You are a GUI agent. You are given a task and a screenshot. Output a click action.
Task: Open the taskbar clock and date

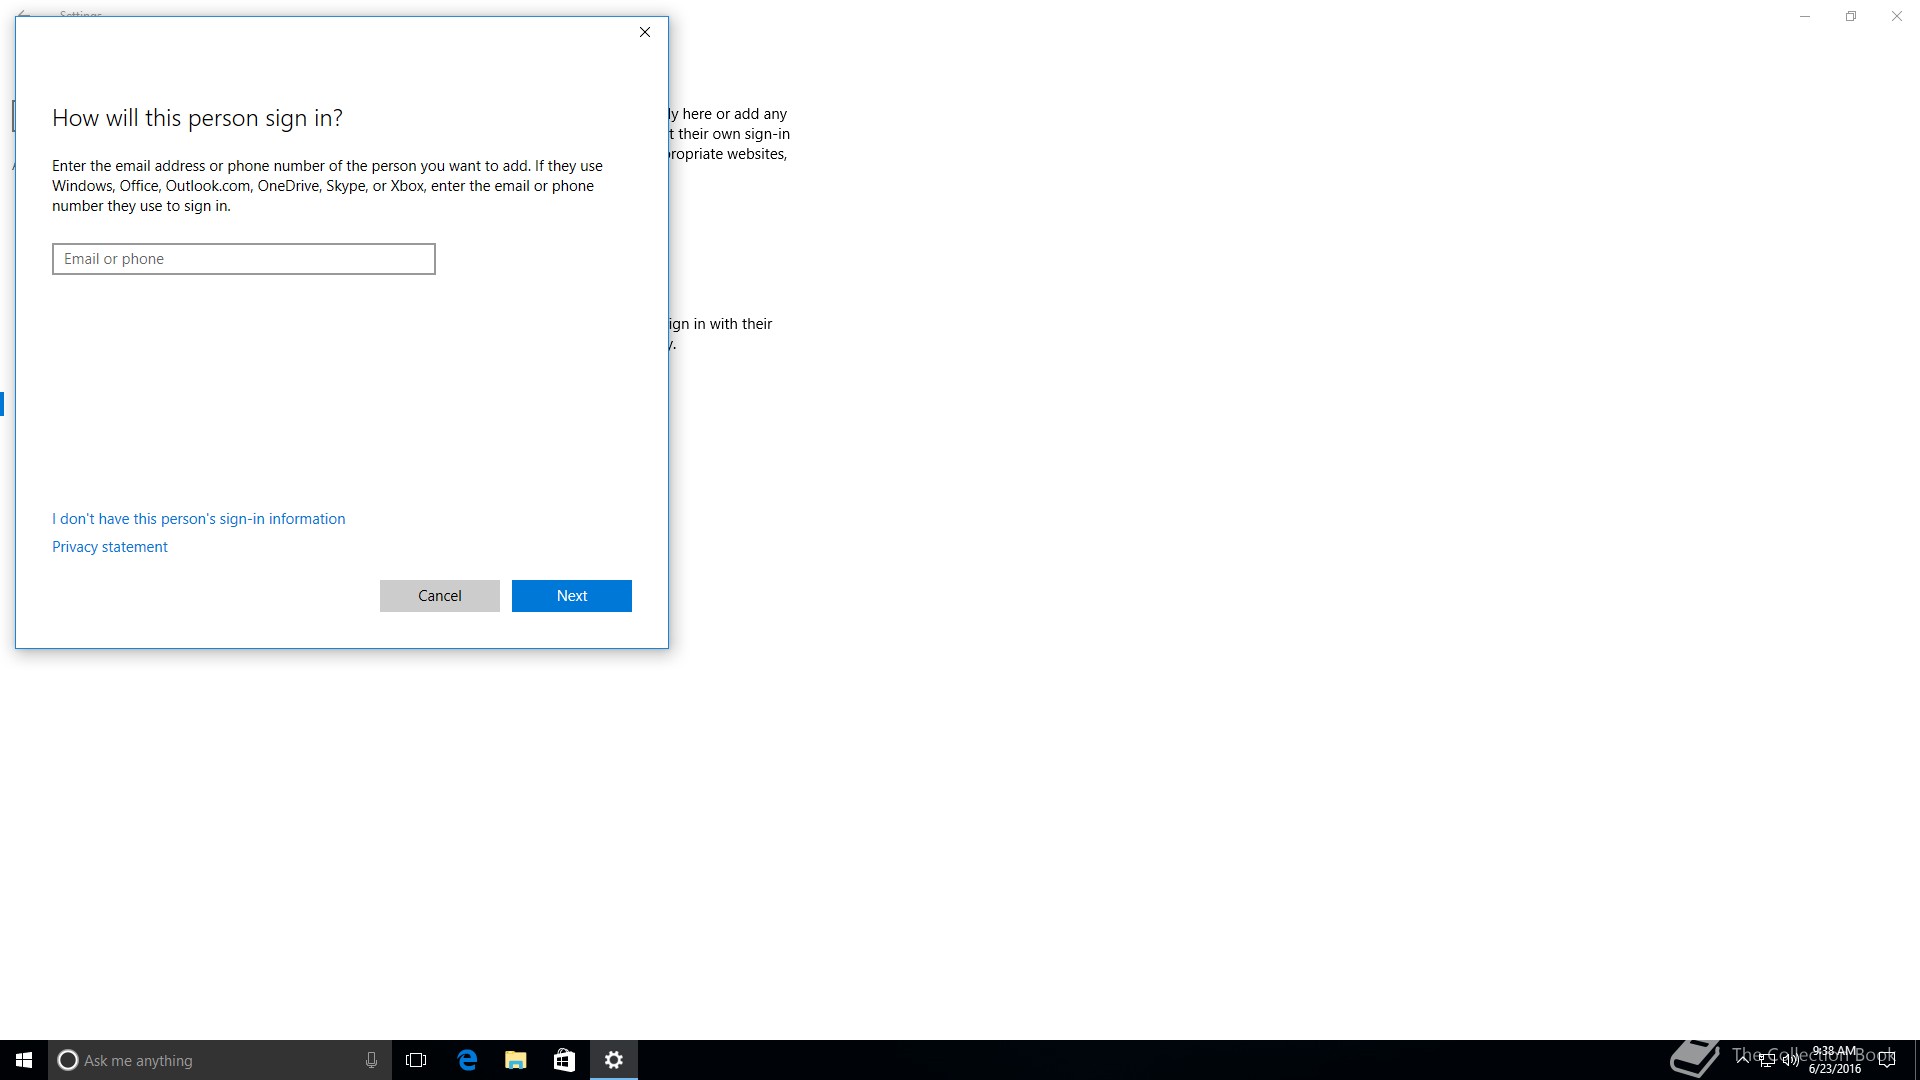click(1835, 1060)
